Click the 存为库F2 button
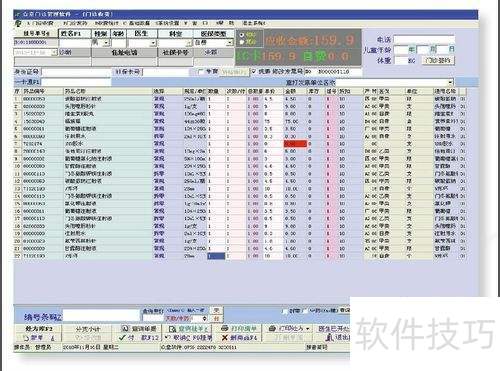 click(x=39, y=329)
